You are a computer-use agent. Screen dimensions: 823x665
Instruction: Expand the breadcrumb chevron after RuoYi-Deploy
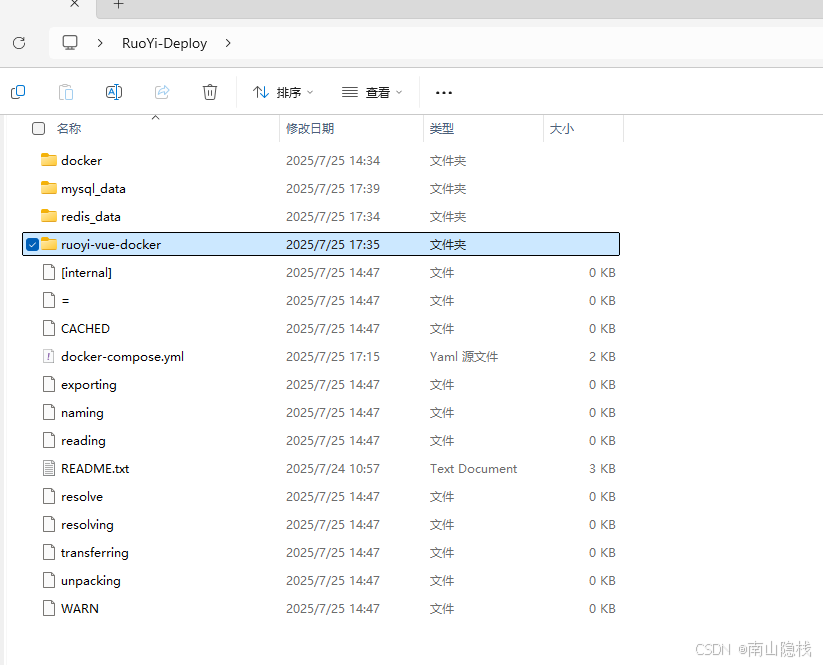228,43
